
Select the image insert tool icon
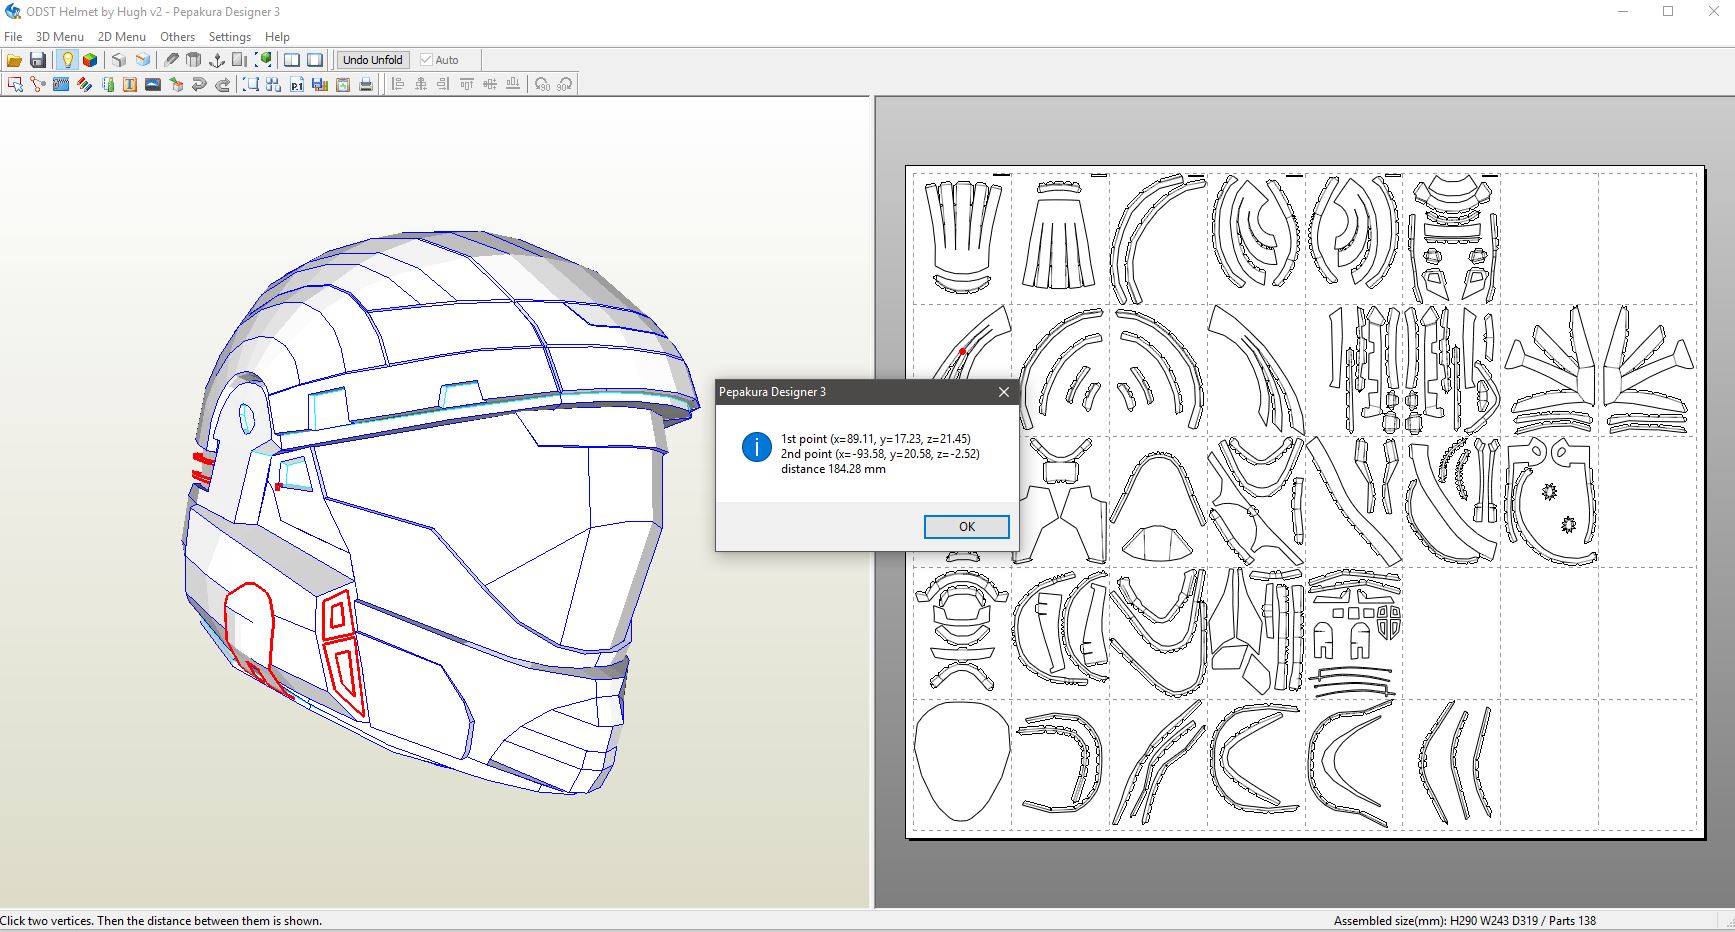click(153, 84)
